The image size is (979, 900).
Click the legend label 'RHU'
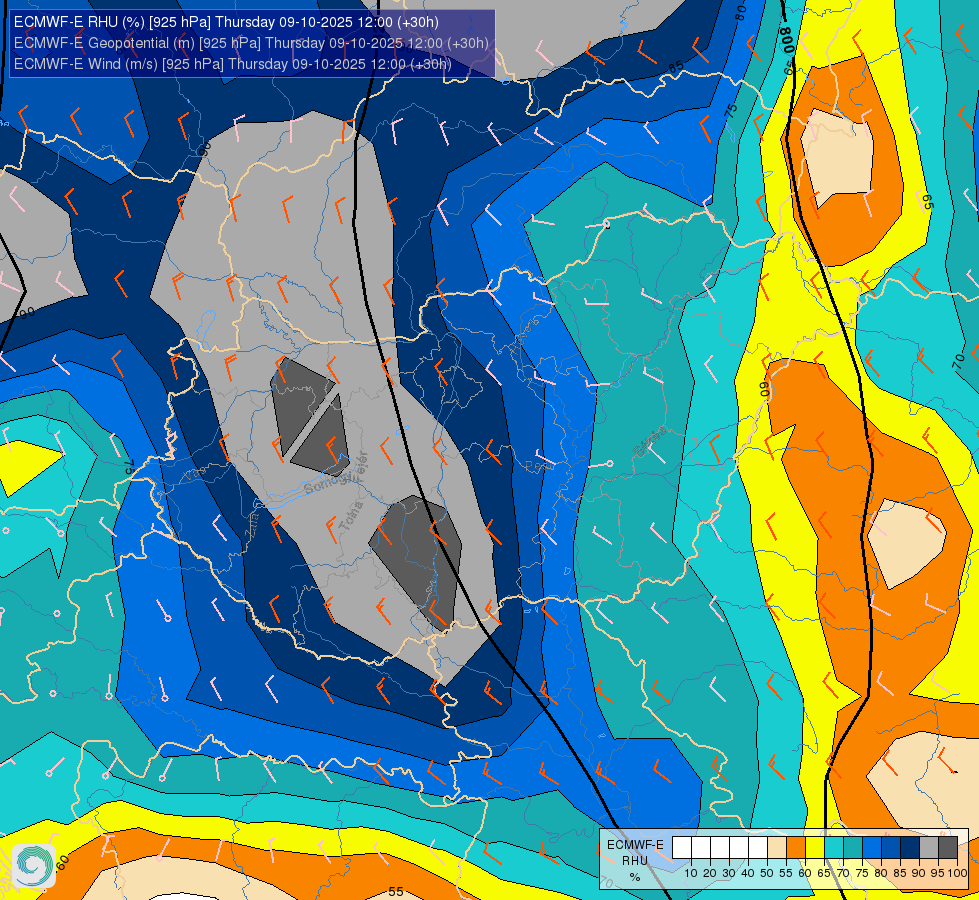[x=635, y=861]
